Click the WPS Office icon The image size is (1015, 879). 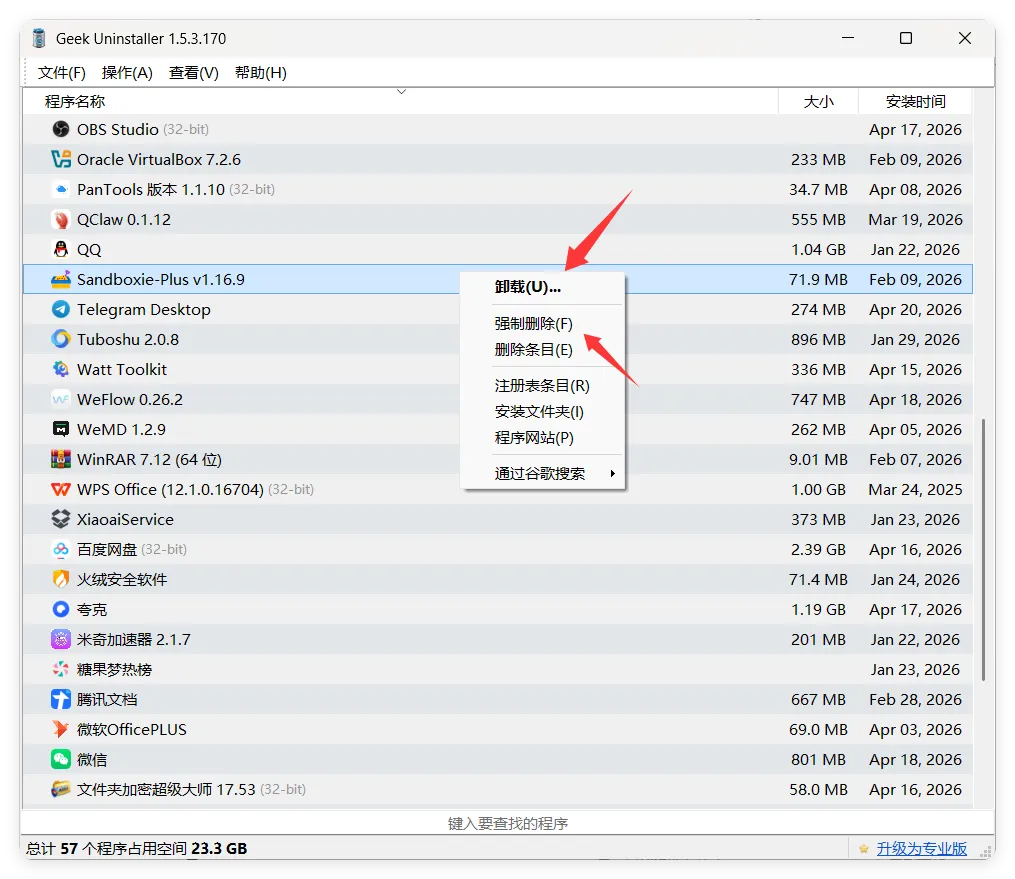[x=61, y=489]
